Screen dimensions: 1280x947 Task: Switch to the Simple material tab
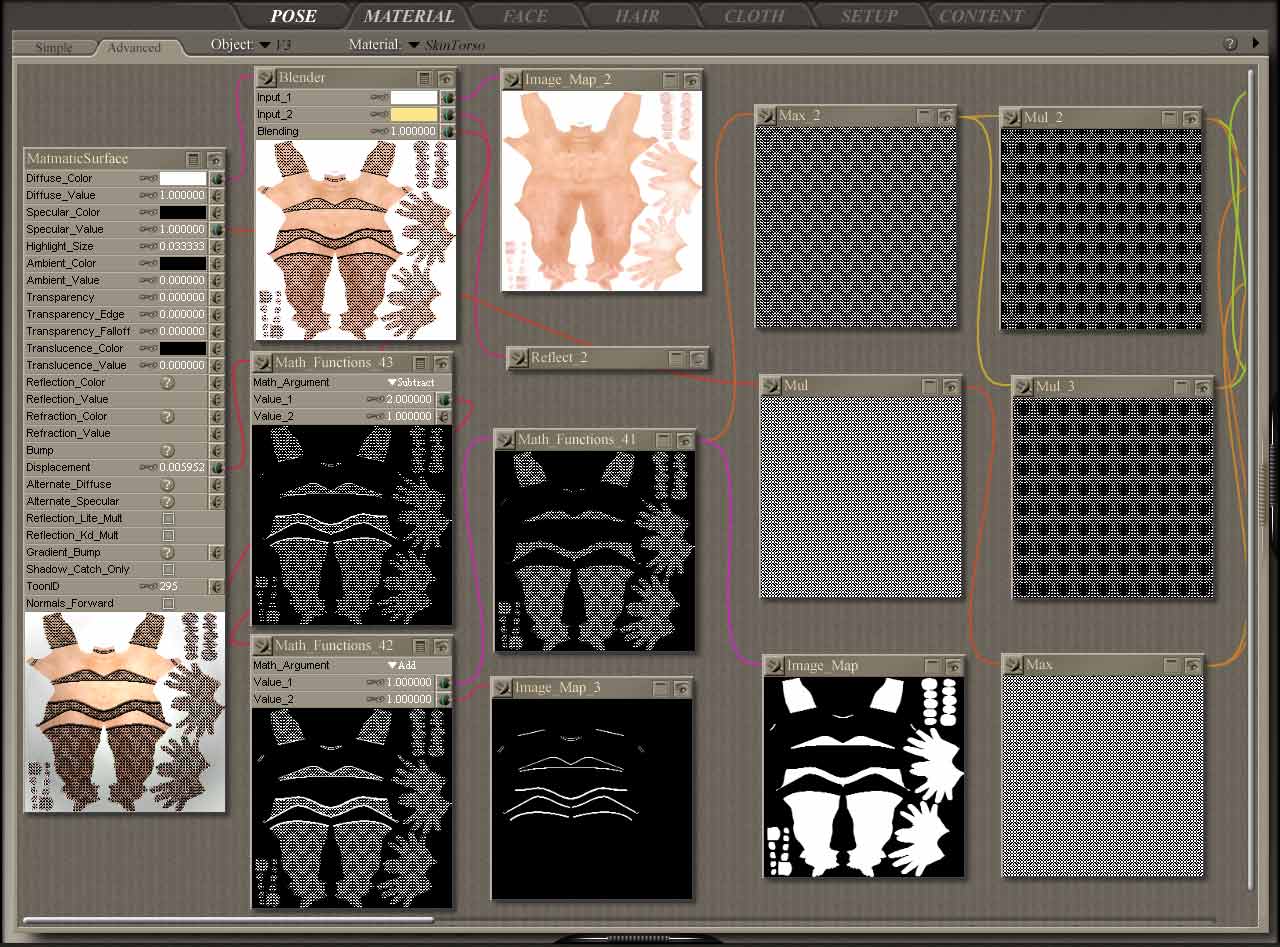(x=53, y=47)
